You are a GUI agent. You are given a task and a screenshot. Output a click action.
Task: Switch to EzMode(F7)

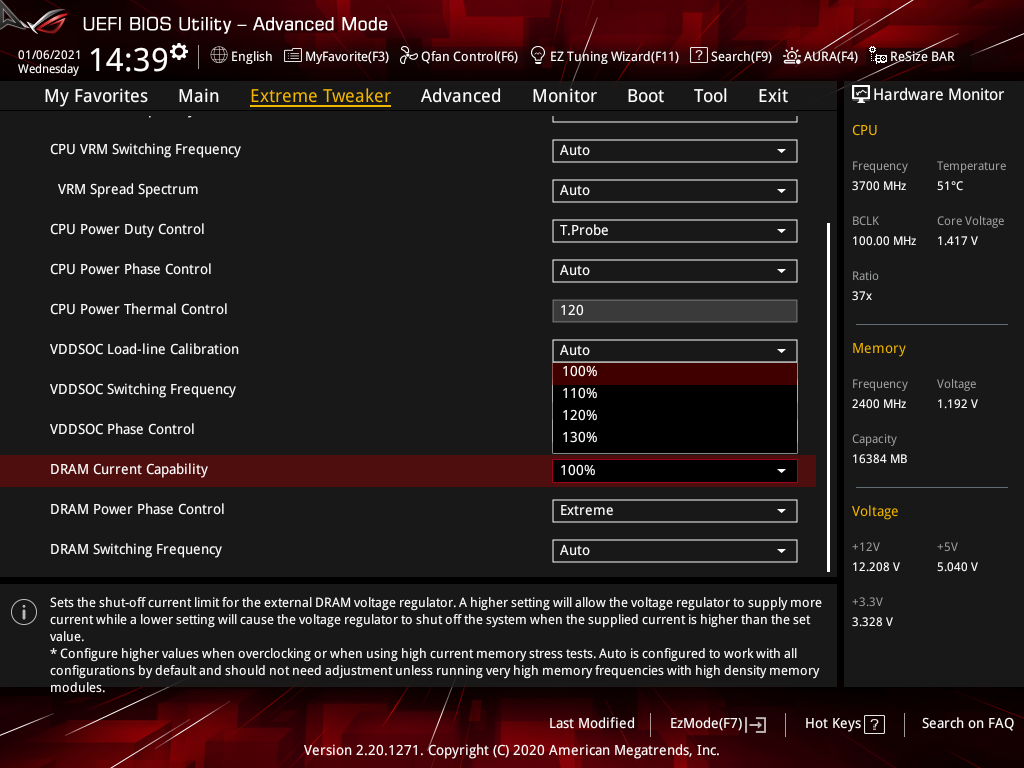pos(718,724)
